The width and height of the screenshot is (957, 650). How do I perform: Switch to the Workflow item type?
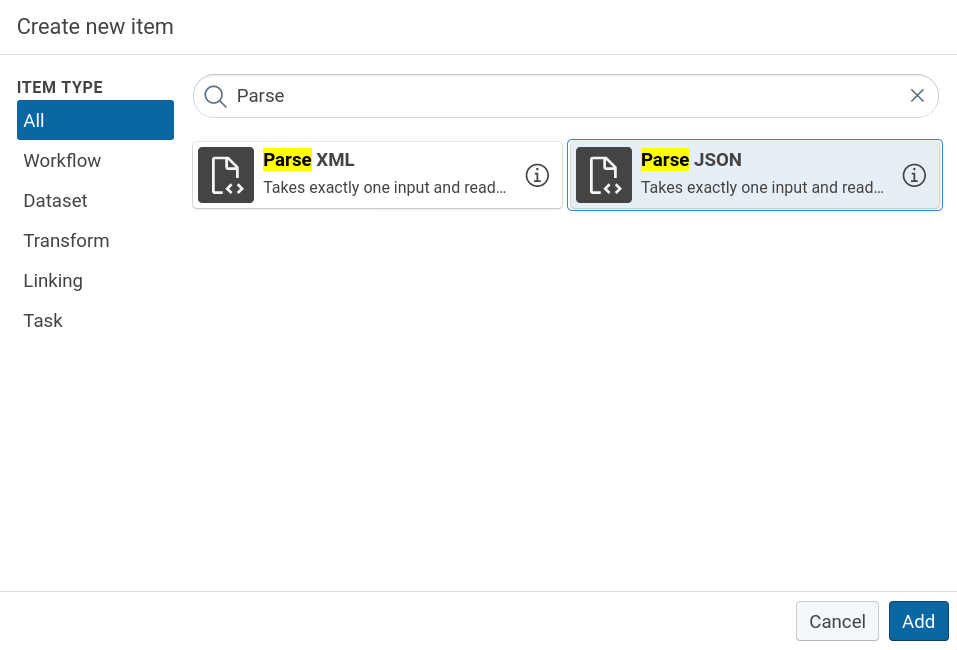(x=62, y=160)
